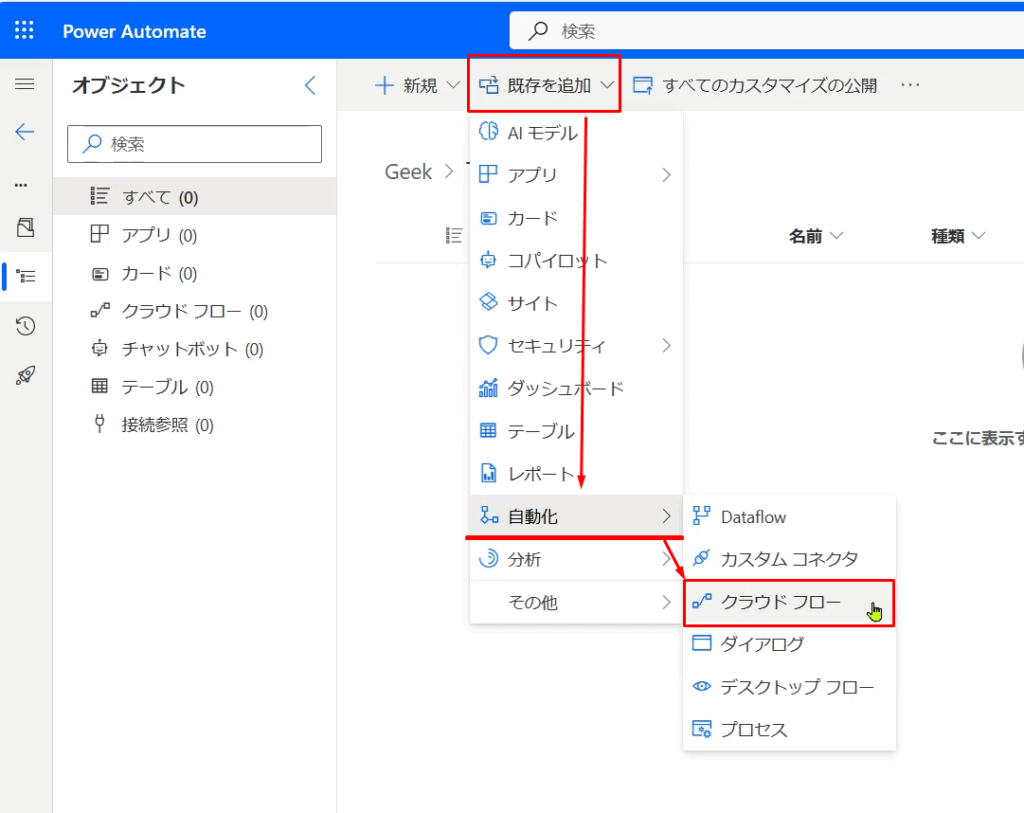Choose テーブル from the add-existing menu
The width and height of the screenshot is (1024, 813).
coord(576,431)
